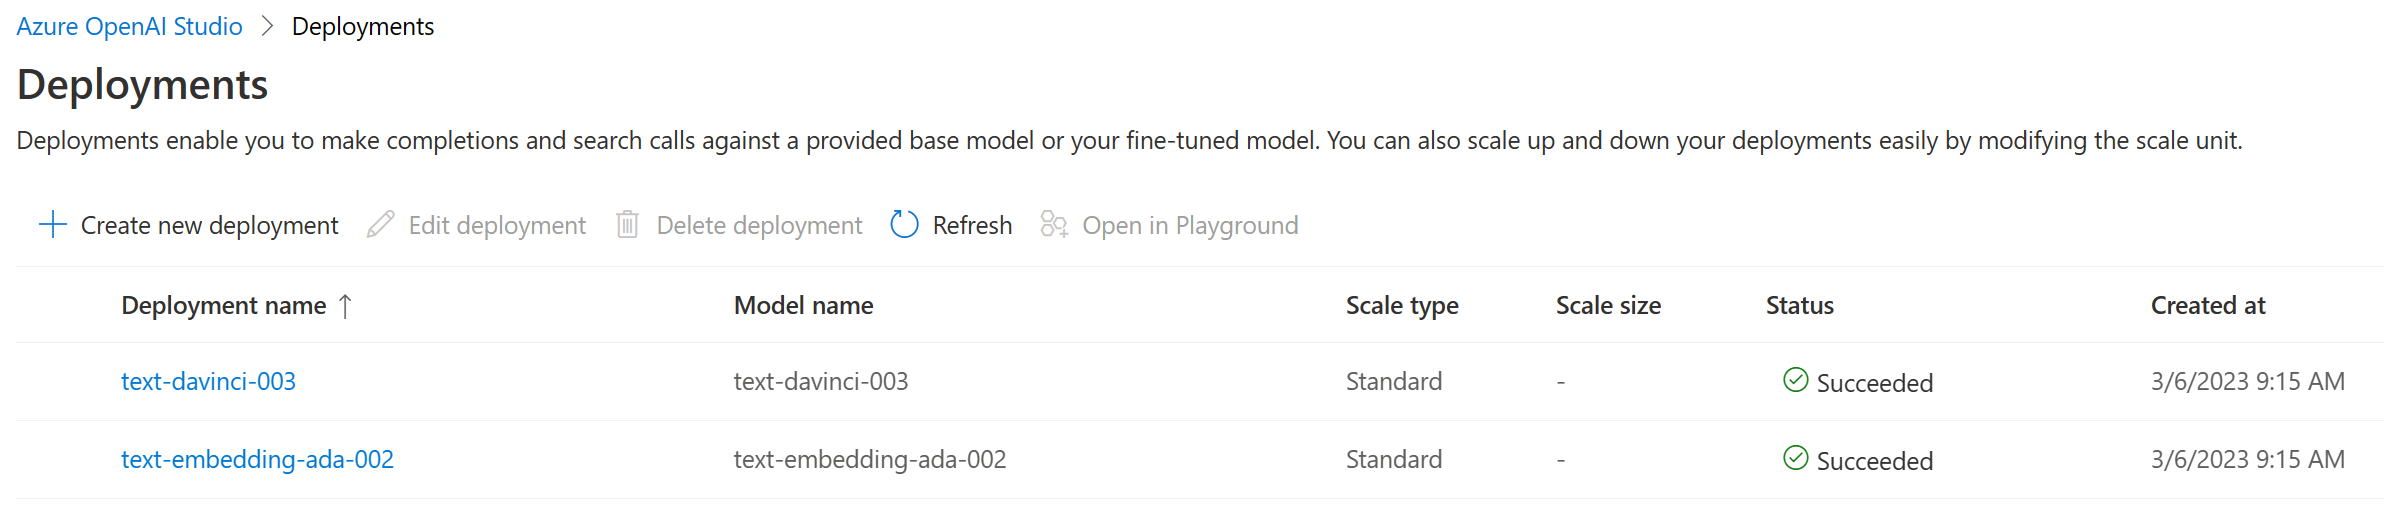Open the Azure OpenAI Studio breadcrumb link
This screenshot has height=514, width=2384.
pyautogui.click(x=129, y=26)
